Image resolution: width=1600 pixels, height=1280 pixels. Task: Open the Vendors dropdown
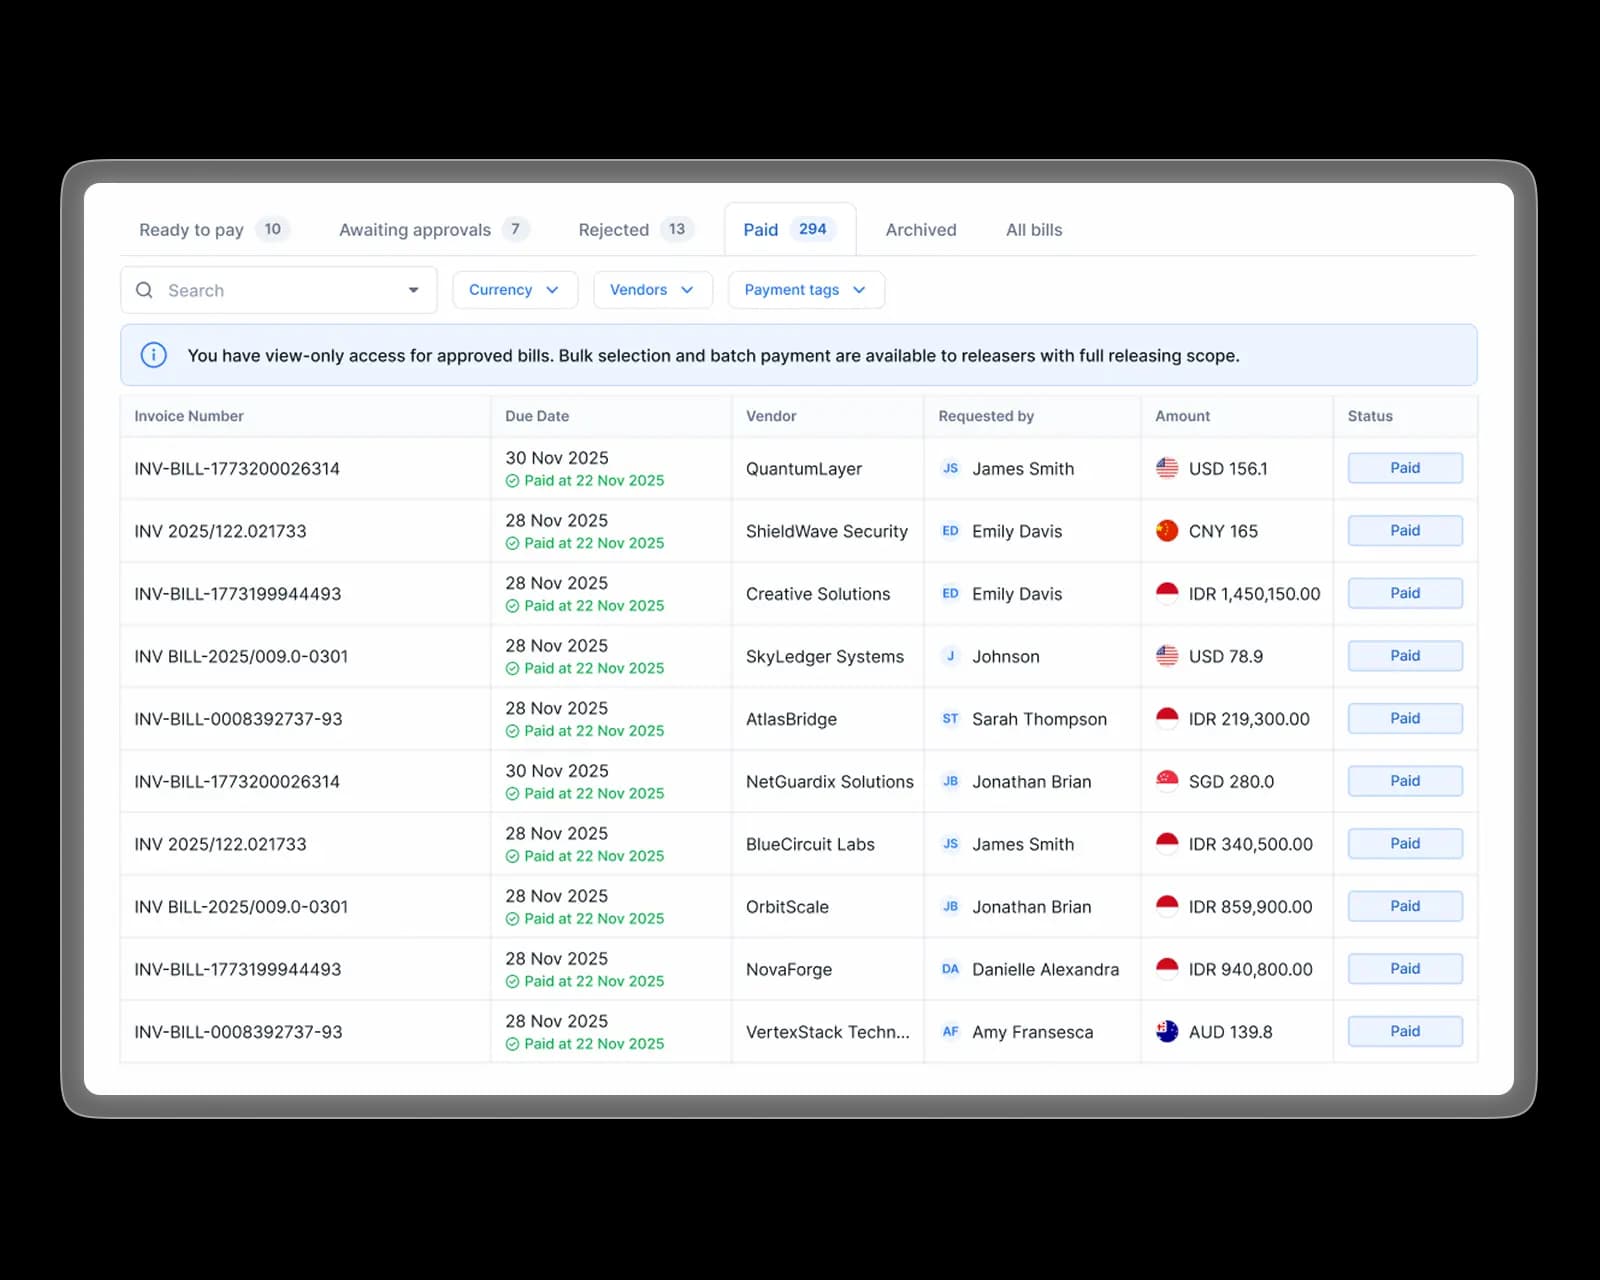(652, 290)
